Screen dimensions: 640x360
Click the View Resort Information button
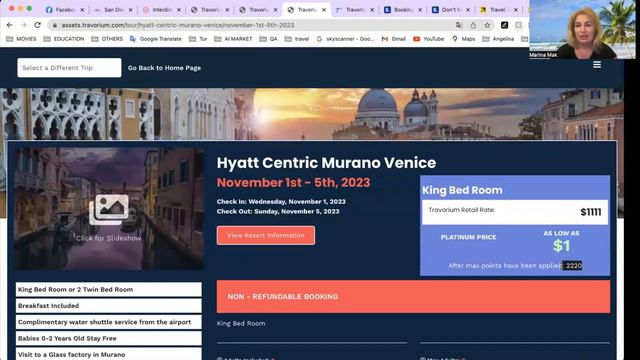click(266, 236)
